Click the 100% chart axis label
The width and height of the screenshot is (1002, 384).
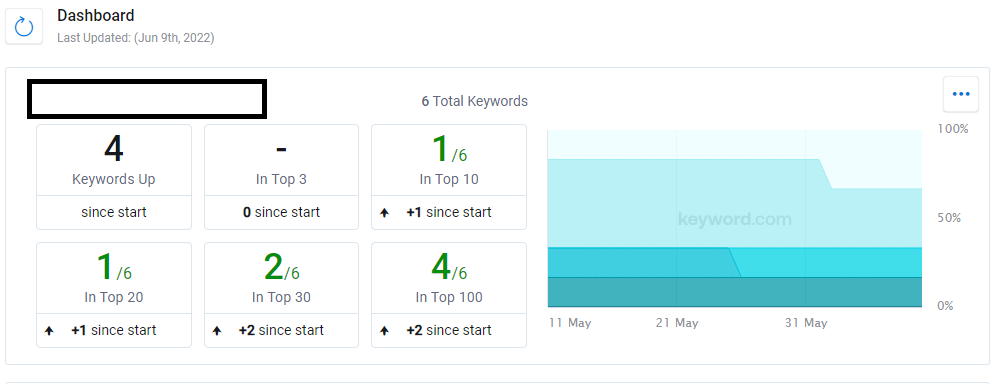(953, 129)
